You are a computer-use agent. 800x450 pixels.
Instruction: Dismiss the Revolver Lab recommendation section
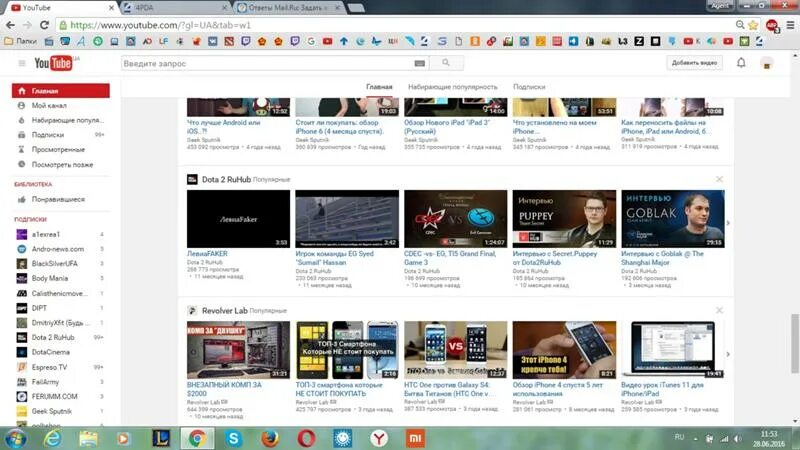[719, 310]
